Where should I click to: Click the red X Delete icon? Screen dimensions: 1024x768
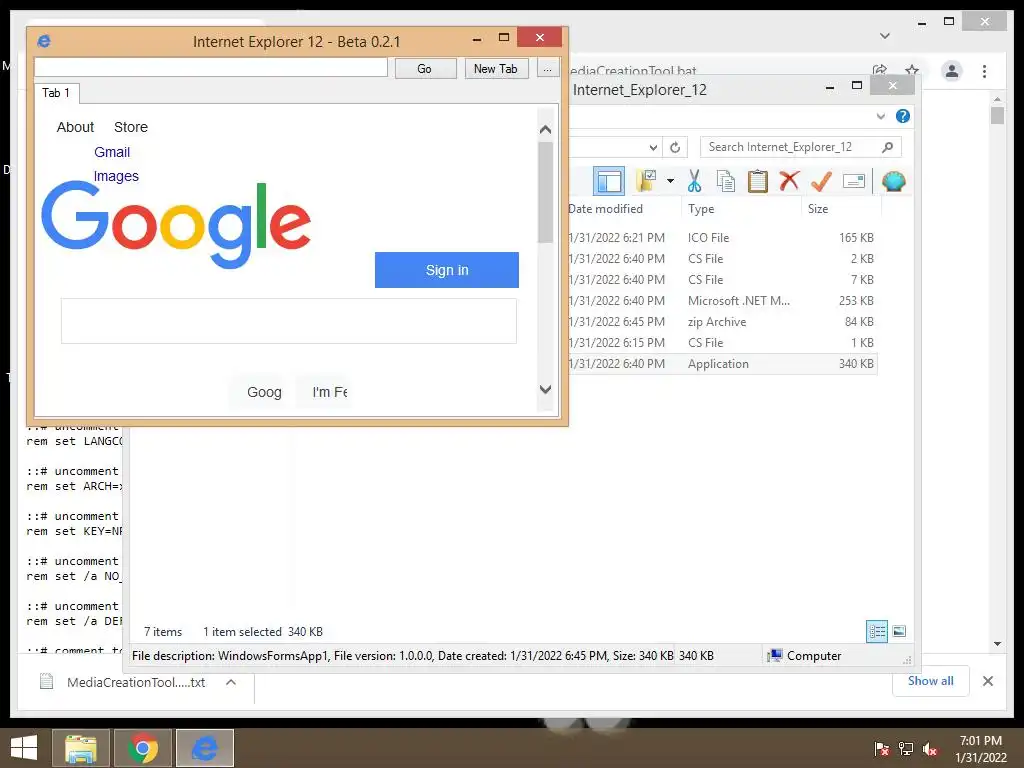790,180
